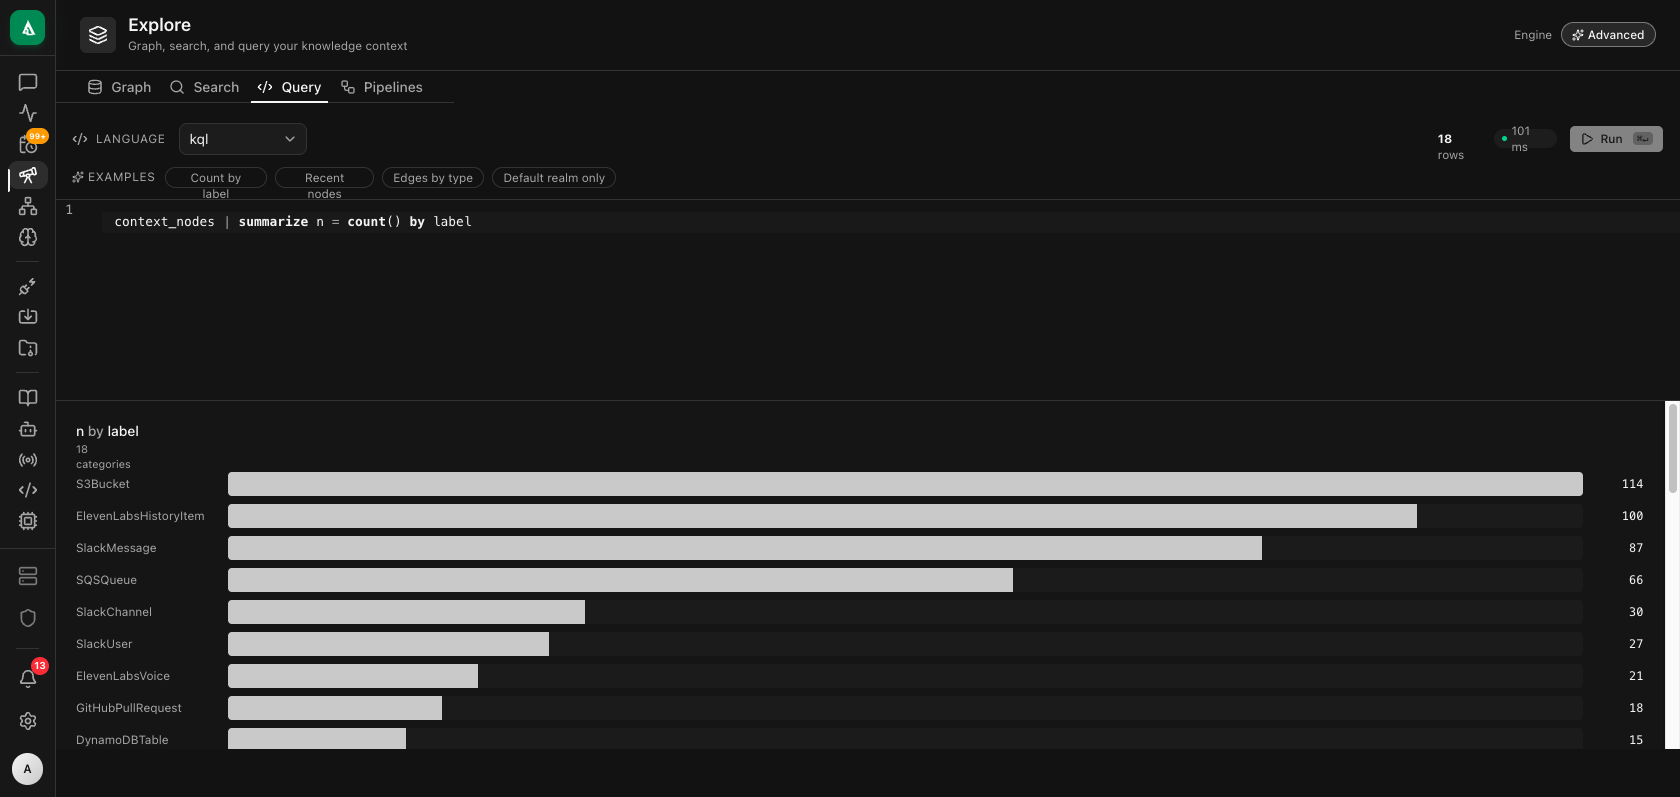Load the Recent nodes example
Screen dimensions: 1680x797
(324, 178)
